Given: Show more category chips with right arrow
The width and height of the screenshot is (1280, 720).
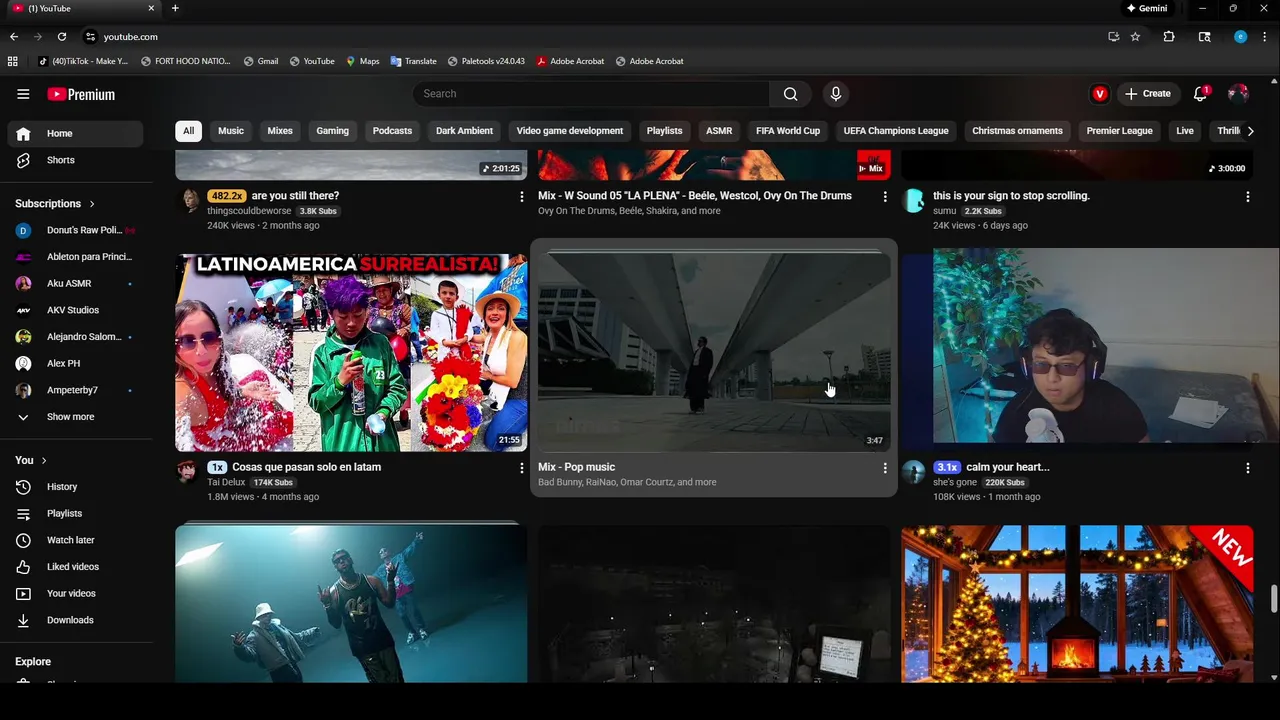Looking at the screenshot, I should coord(1250,131).
